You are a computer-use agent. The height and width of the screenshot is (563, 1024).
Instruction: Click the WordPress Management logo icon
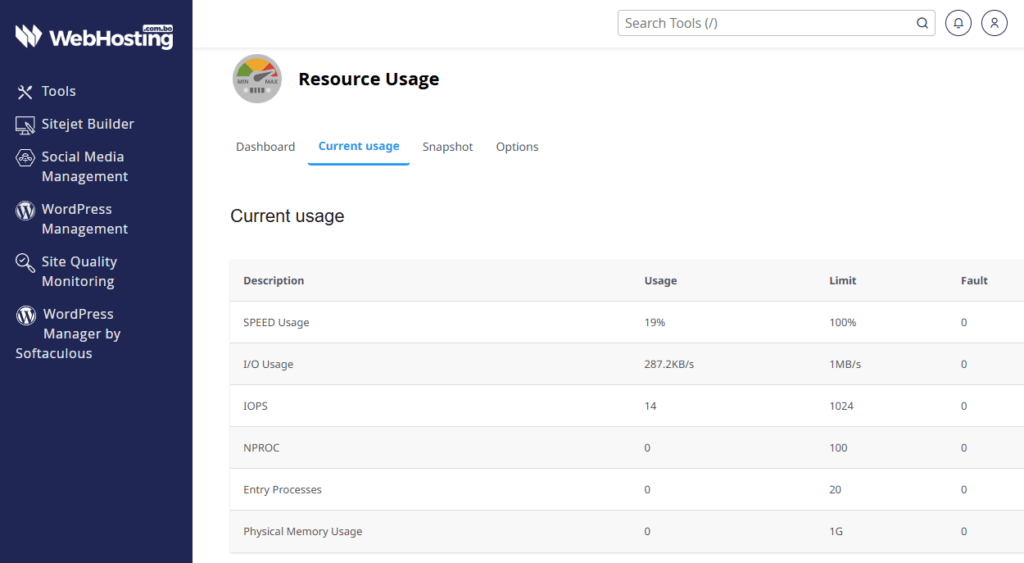[x=25, y=210]
